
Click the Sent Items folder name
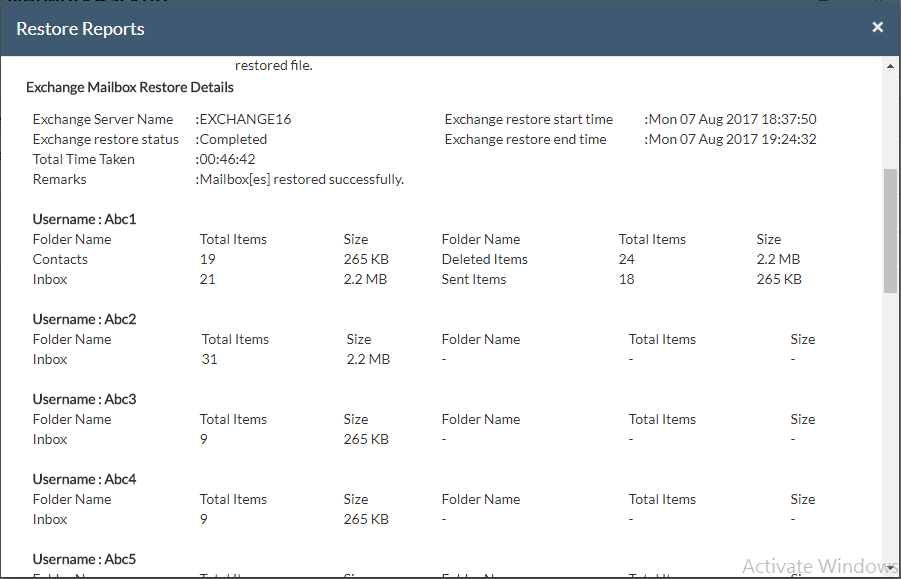[x=474, y=279]
